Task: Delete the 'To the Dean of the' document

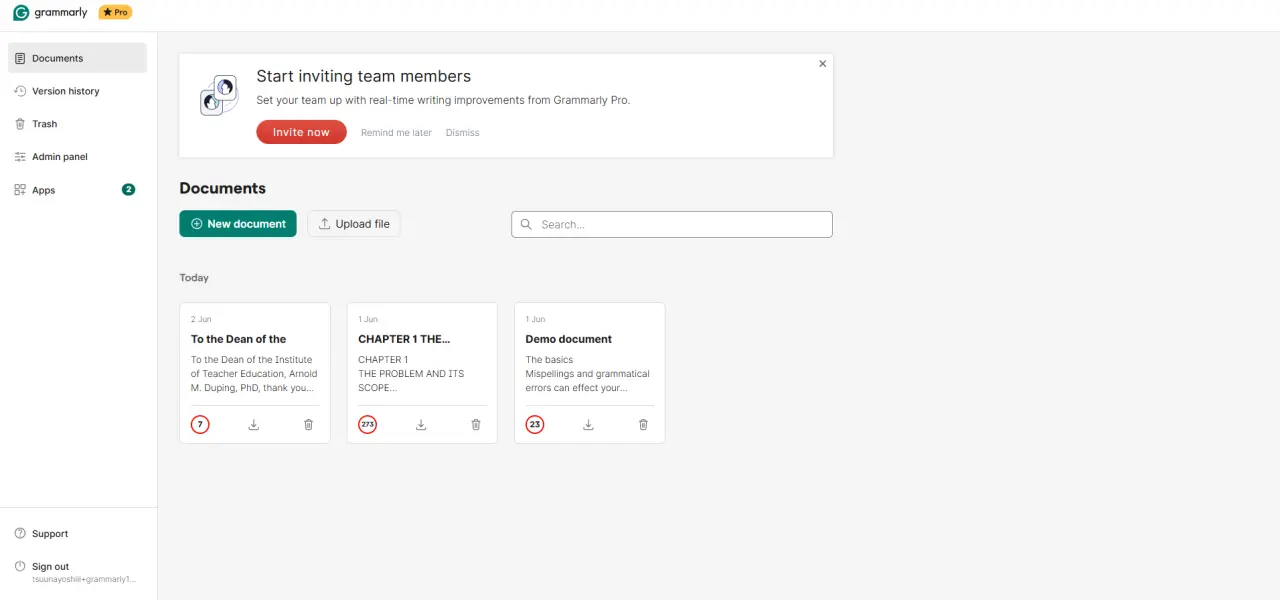Action: click(308, 425)
